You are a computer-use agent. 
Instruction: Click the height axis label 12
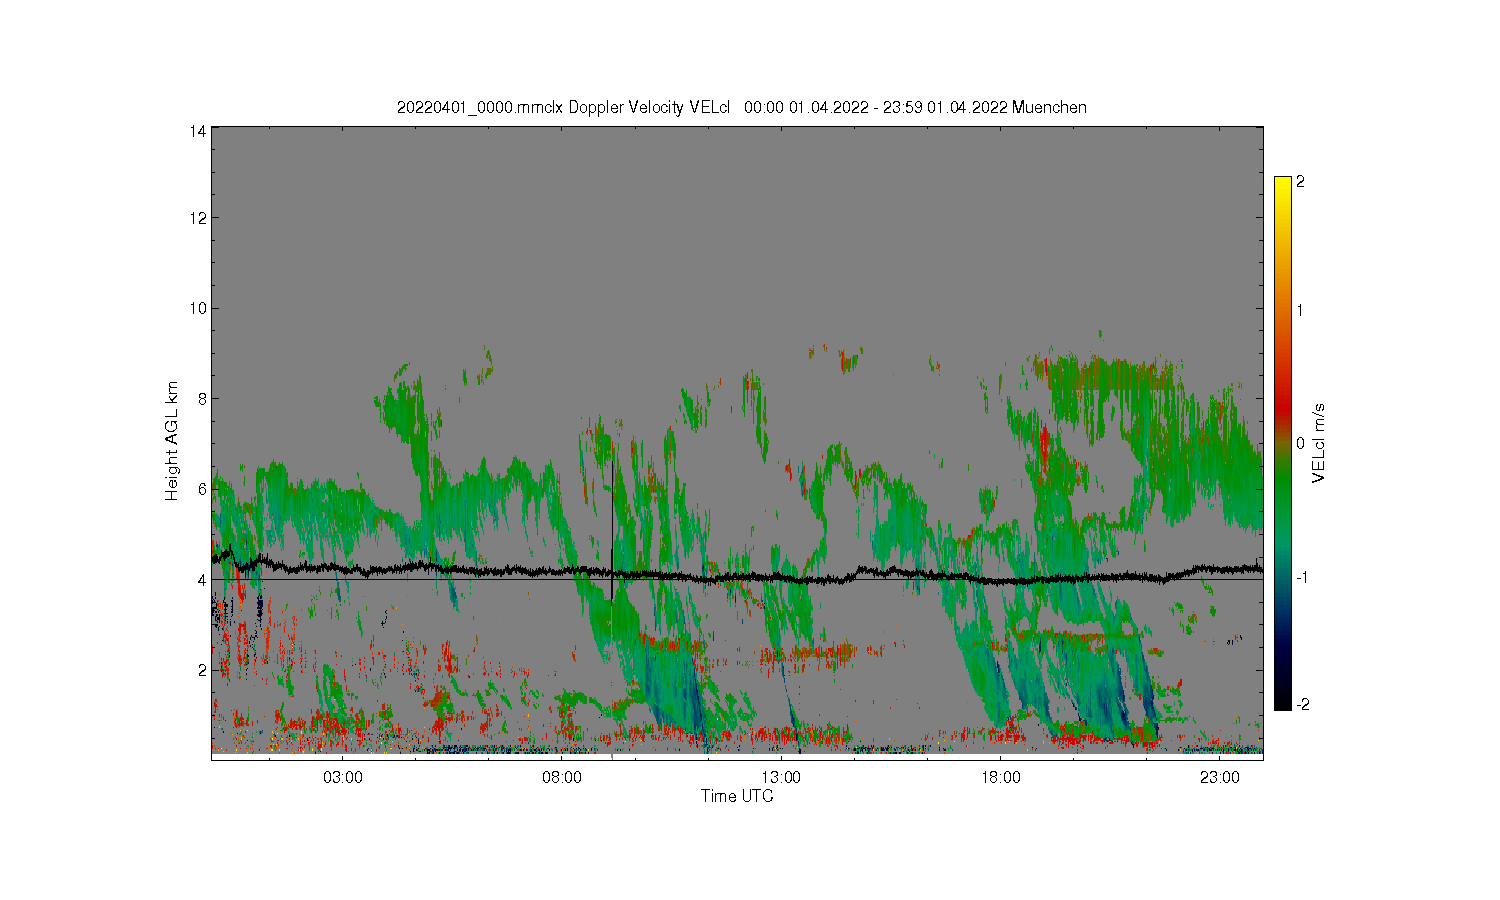click(x=199, y=218)
